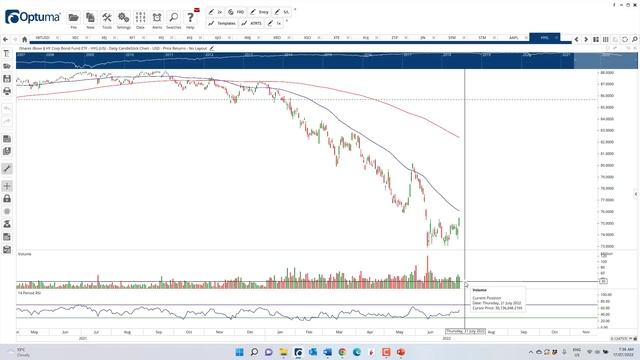640x360 pixels.
Task: Open Word from taskbar
Action: [x=327, y=352]
